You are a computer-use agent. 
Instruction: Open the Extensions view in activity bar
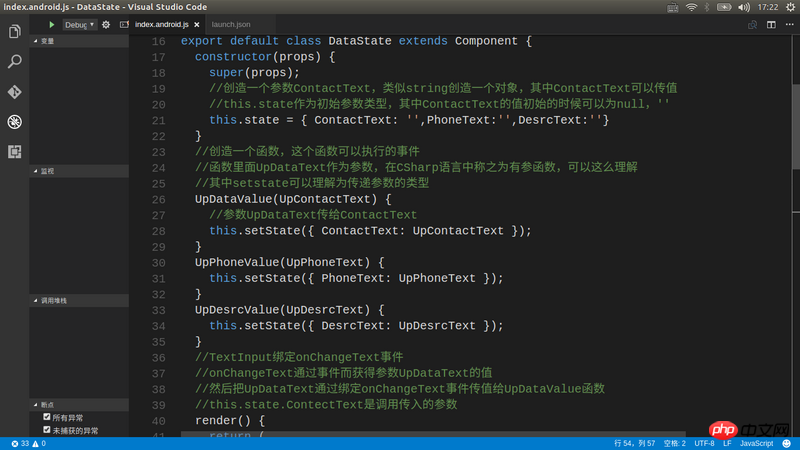(14, 152)
